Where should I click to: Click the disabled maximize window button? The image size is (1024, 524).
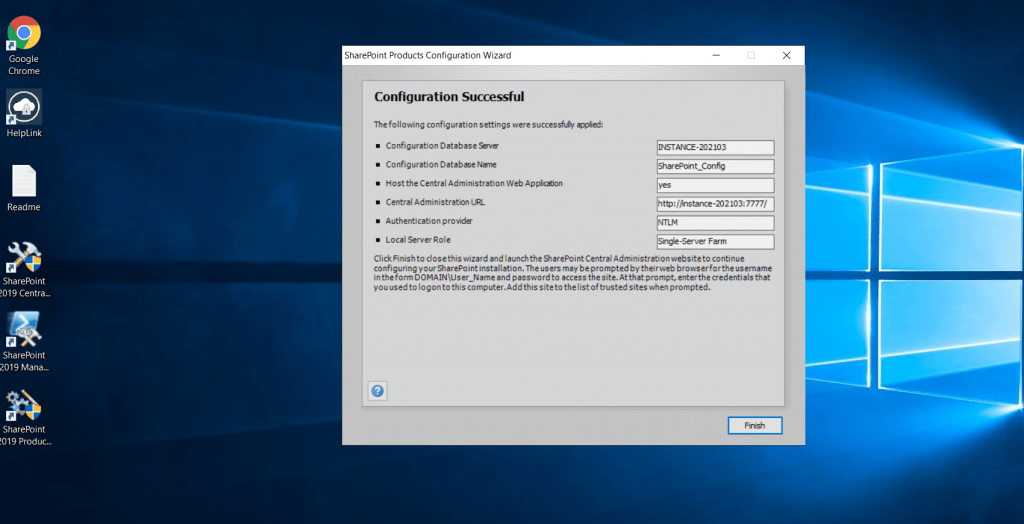[x=751, y=56]
